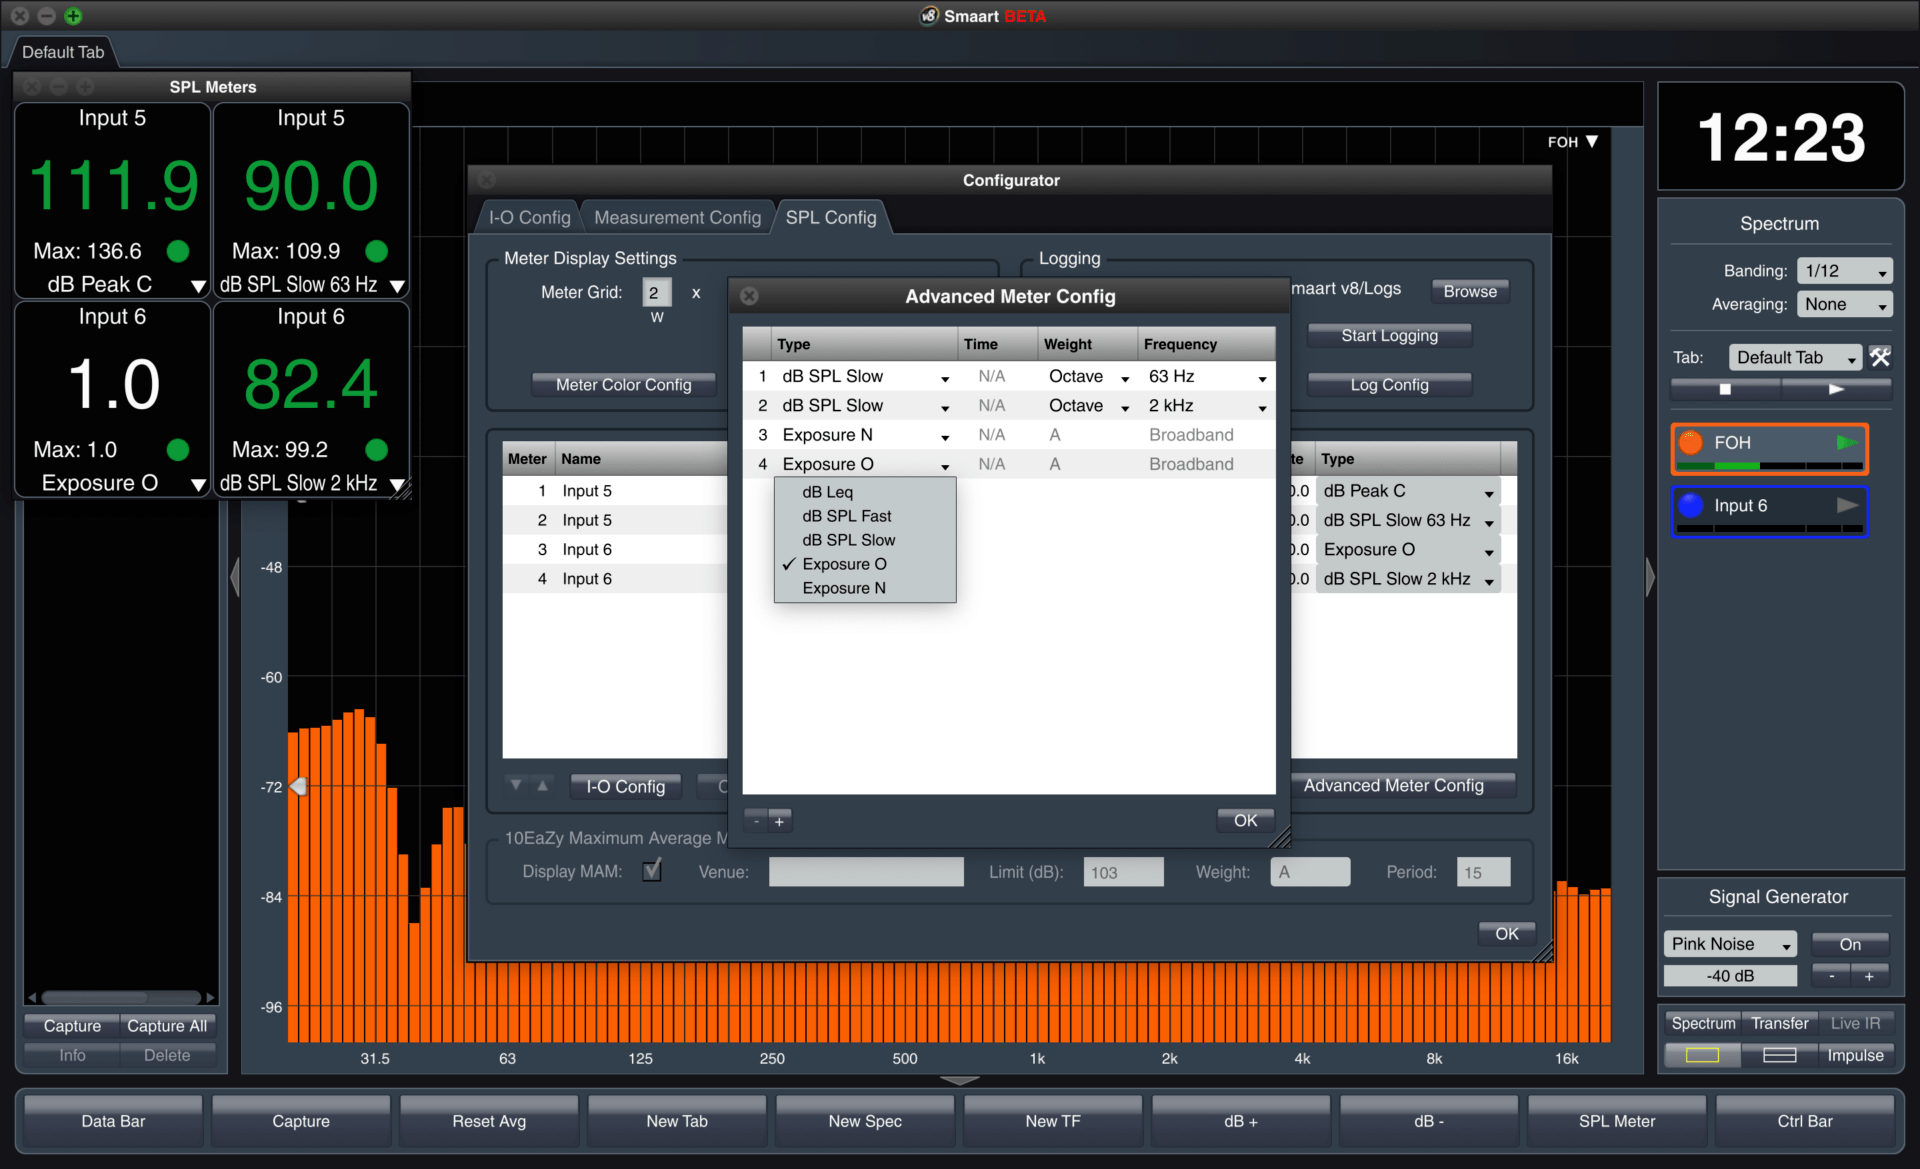The image size is (1920, 1169).
Task: Select the single-pane view icon at bottom right
Action: point(1701,1055)
